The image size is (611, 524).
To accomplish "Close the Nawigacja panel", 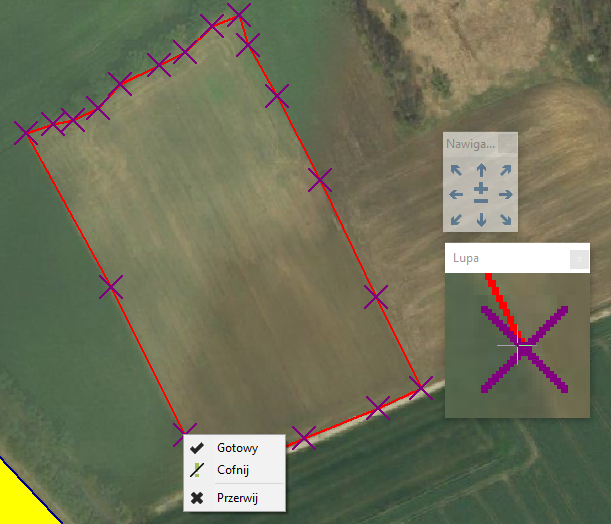I will tap(508, 144).
